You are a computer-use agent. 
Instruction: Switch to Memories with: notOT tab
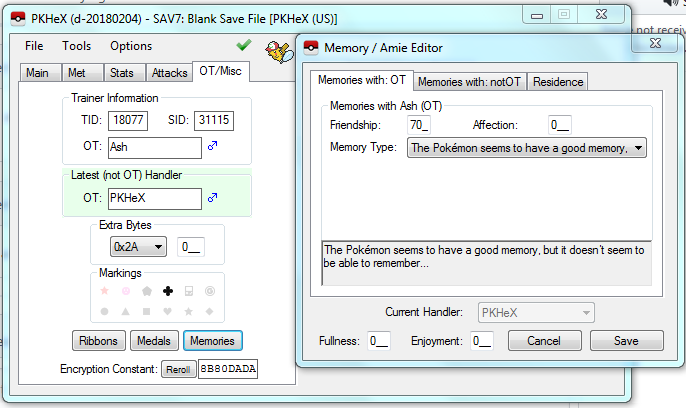click(x=469, y=82)
